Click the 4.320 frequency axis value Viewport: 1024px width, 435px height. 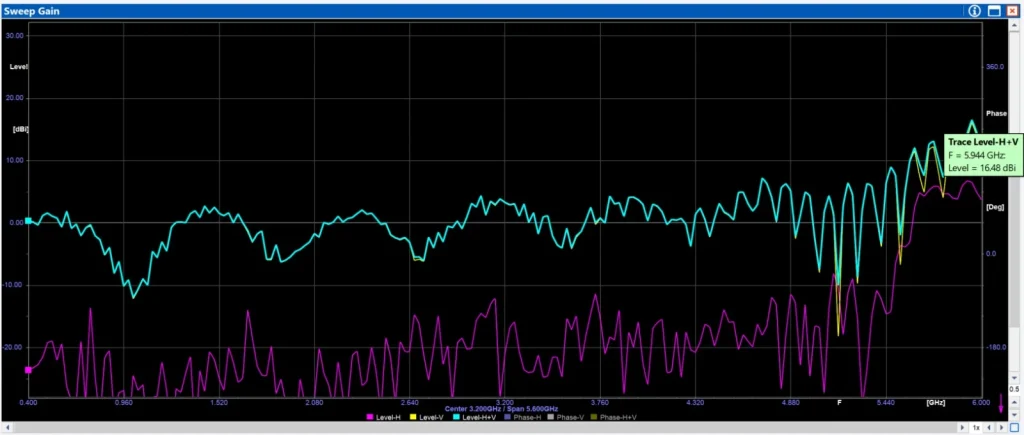696,402
